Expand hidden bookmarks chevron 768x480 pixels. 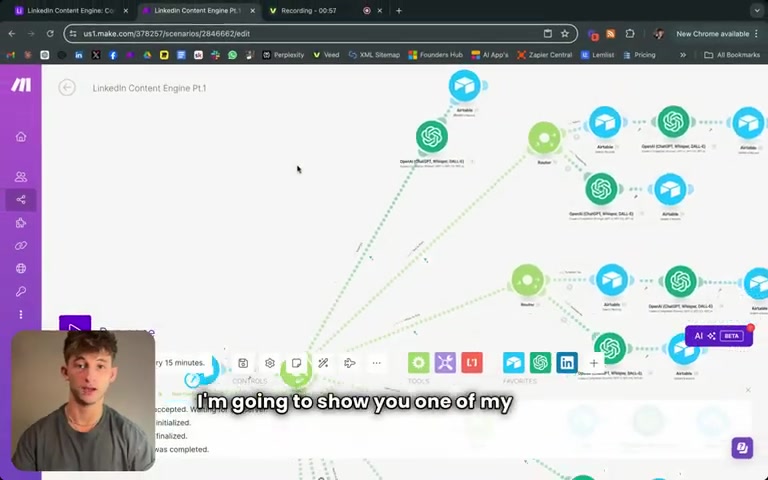pos(683,55)
